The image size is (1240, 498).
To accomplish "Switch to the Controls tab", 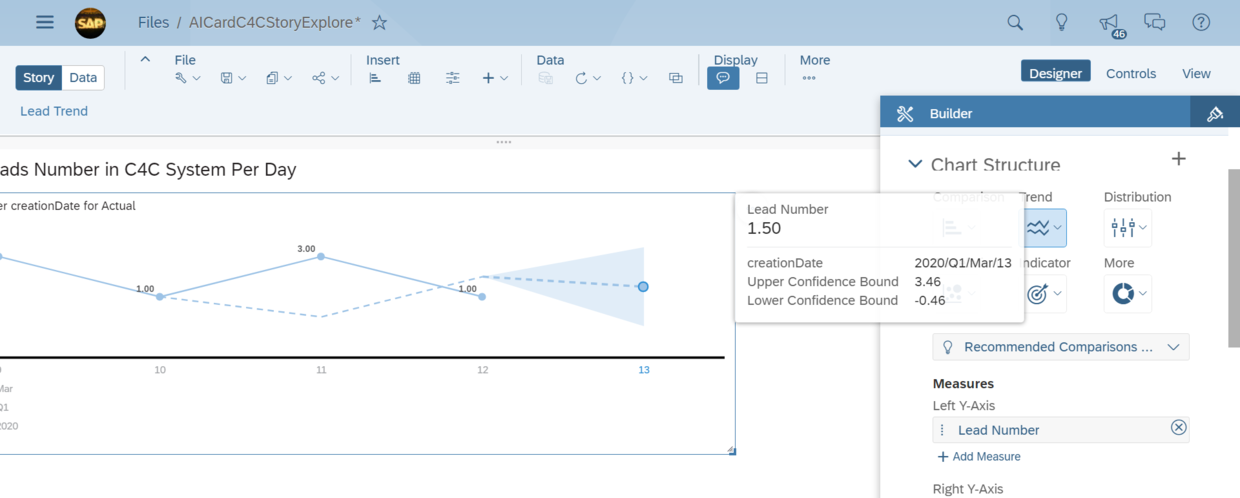I will [1131, 73].
